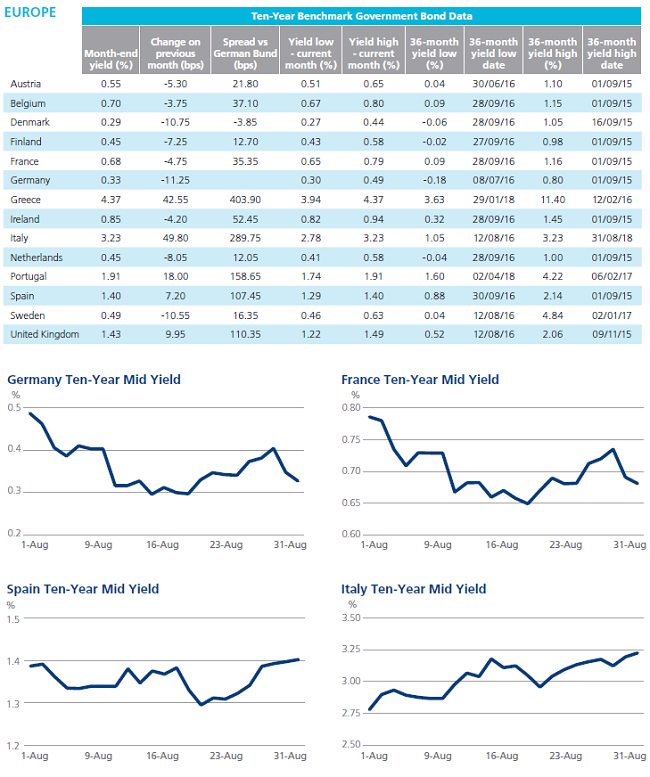Screen dimensions: 650x777
Task: Click the EUROPE section heading
Action: point(30,12)
